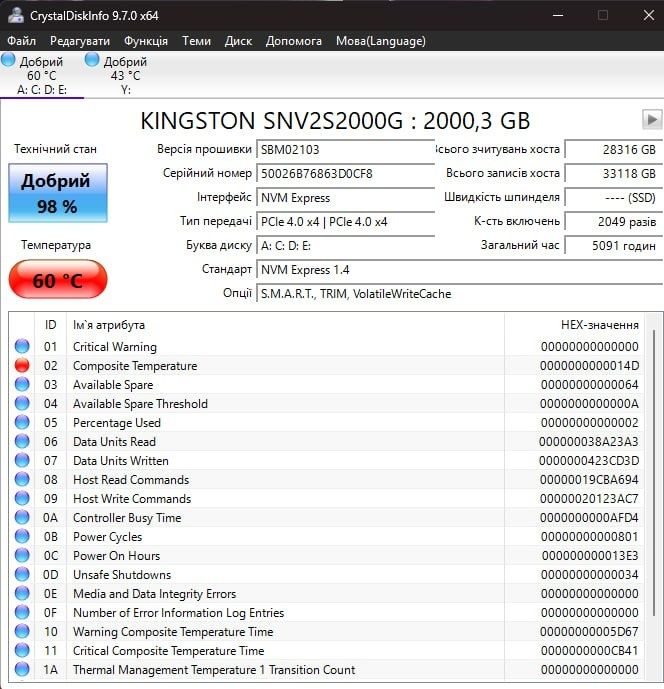Click the status icon of Power Cycles
Viewport: 664px width, 689px height.
coord(22,536)
